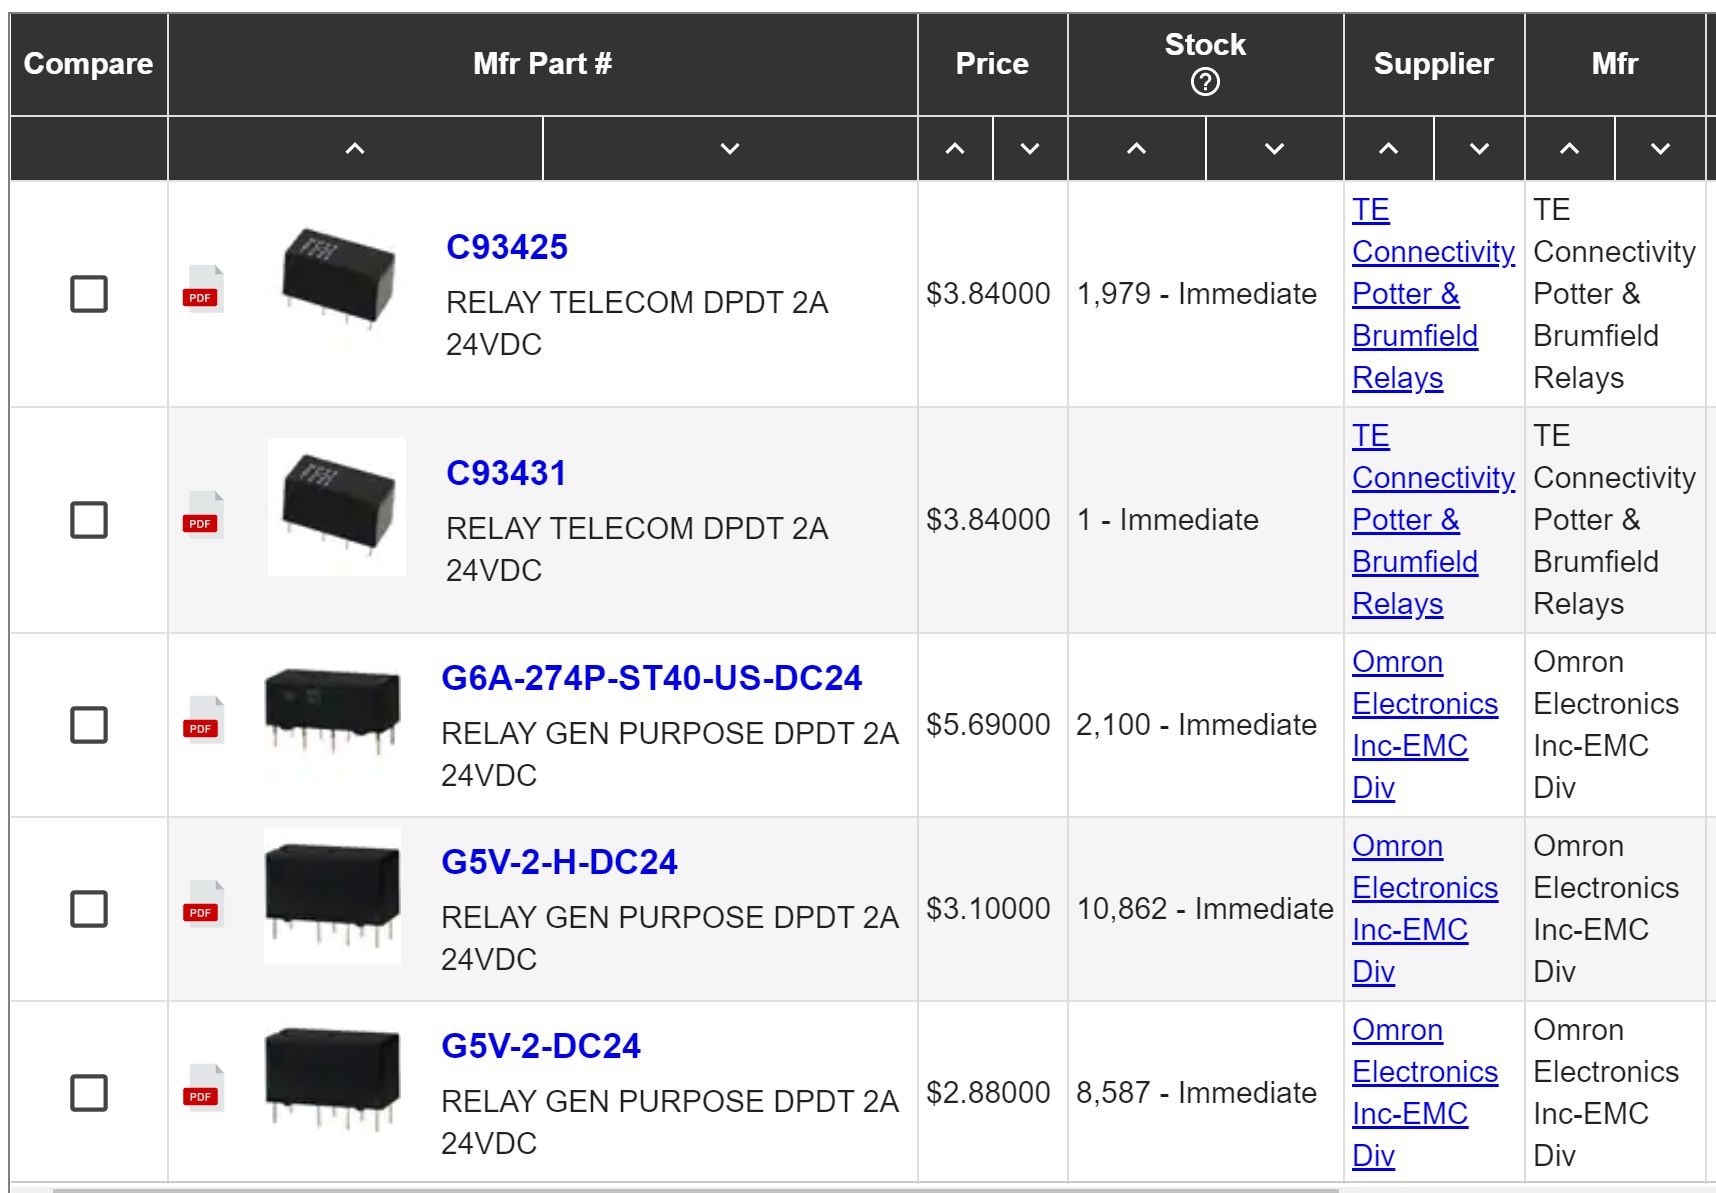
Task: Sort Price descending arrow
Action: coord(1030,149)
